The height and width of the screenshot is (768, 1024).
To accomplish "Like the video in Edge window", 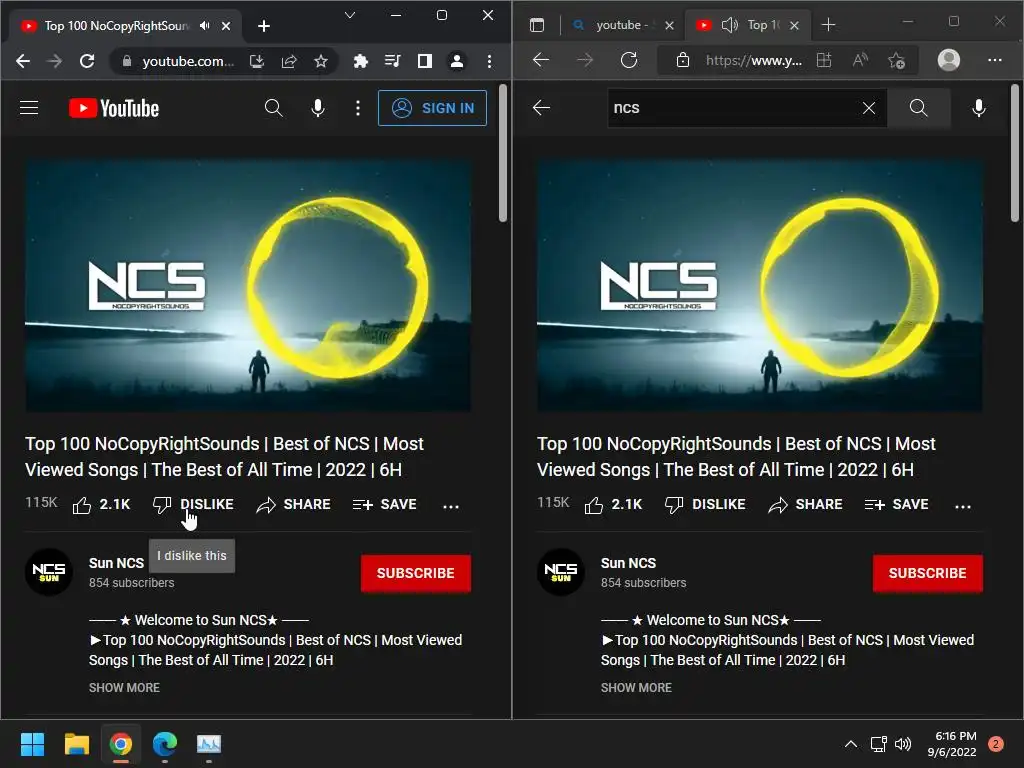I will click(613, 505).
